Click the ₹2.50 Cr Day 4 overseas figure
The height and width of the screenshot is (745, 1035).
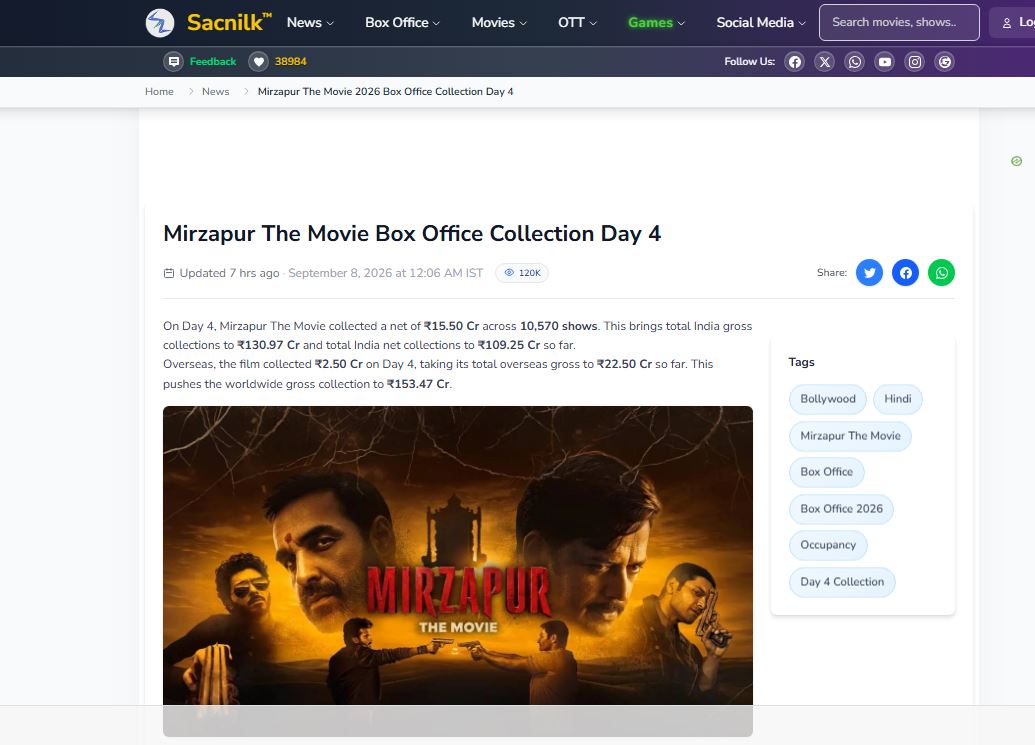[x=339, y=364]
